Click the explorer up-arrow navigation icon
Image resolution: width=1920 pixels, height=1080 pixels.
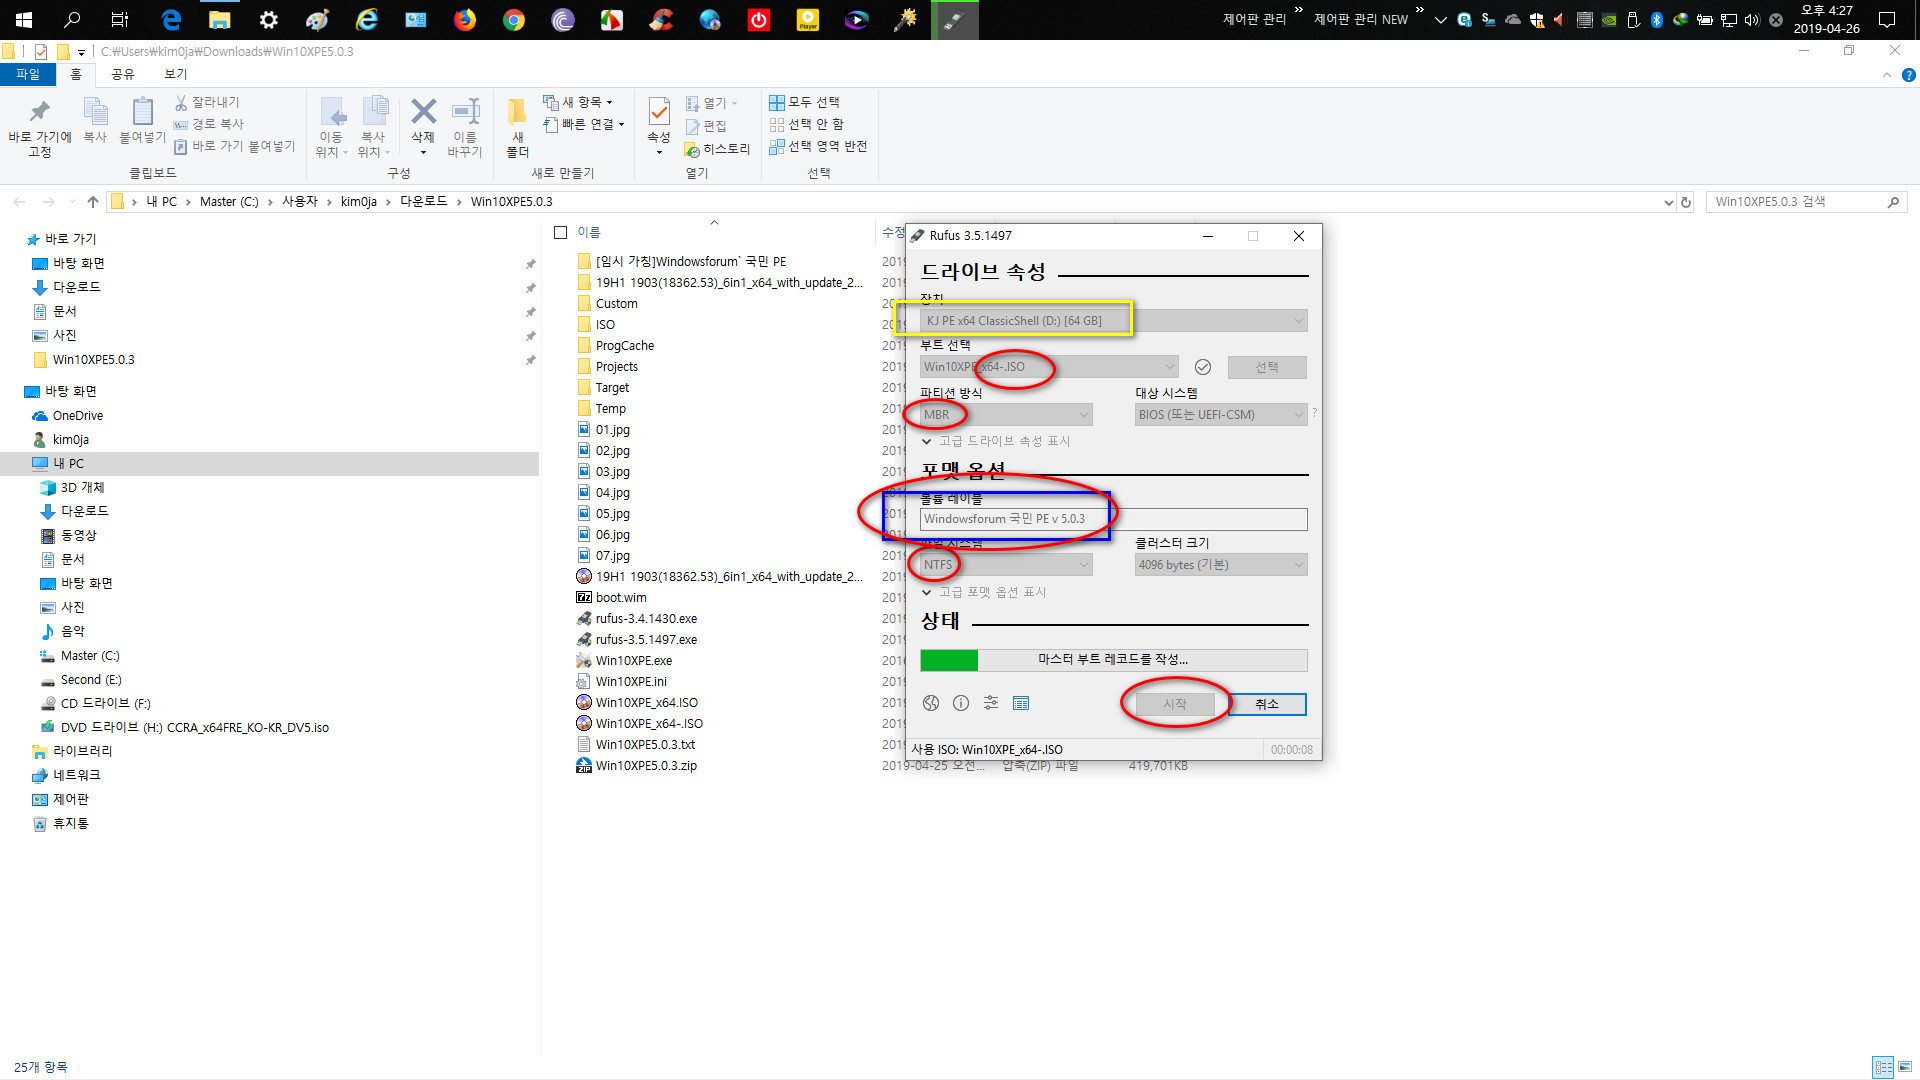tap(93, 201)
